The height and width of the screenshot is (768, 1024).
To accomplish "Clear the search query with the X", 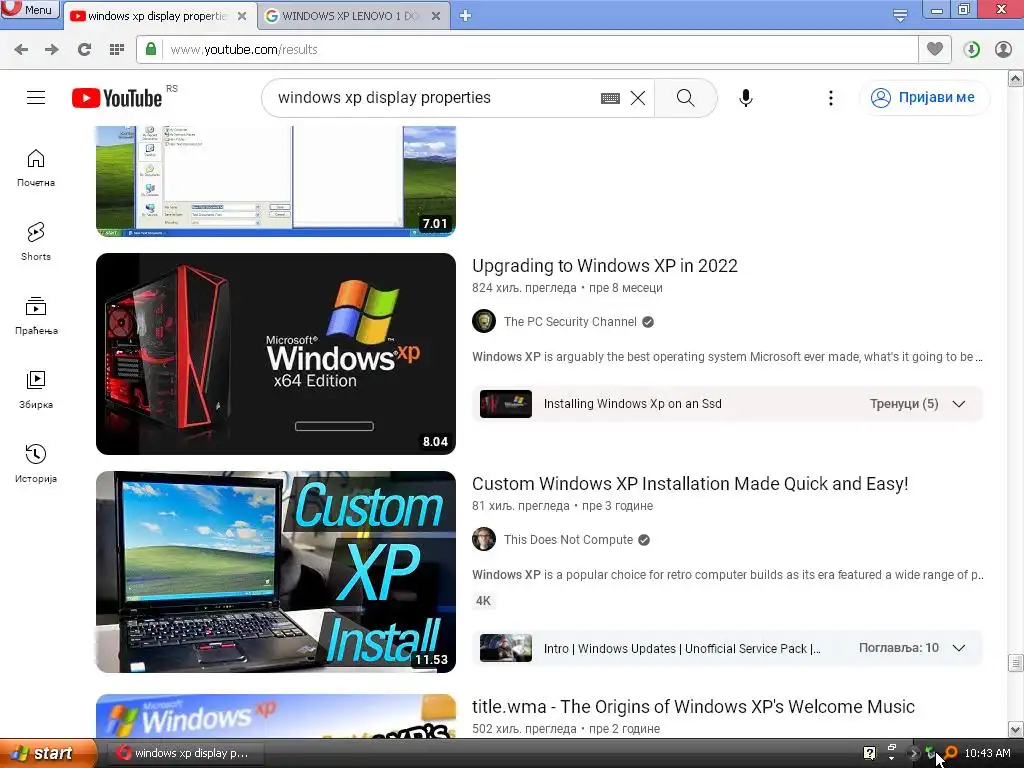I will click(638, 98).
